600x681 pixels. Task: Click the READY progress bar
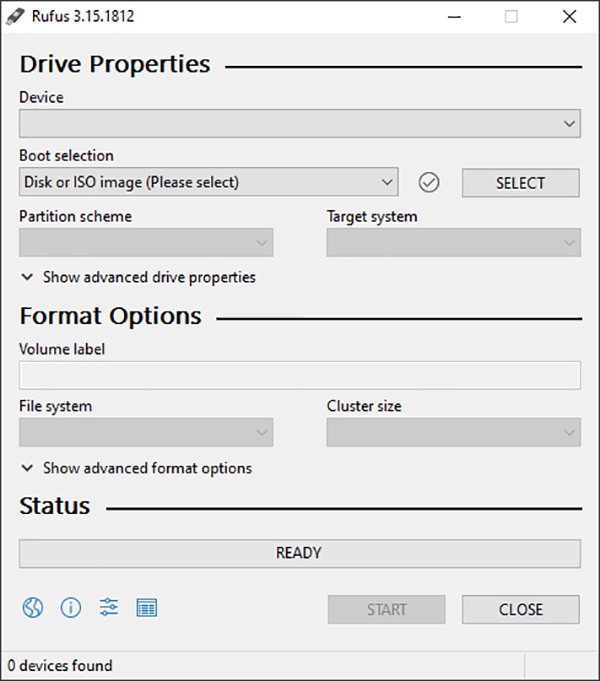pyautogui.click(x=300, y=553)
